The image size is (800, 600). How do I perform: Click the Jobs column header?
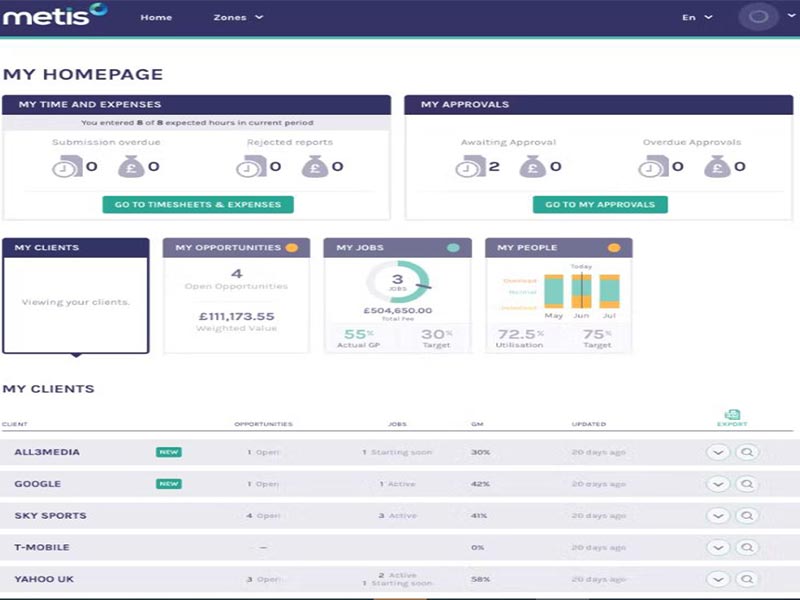pos(397,424)
